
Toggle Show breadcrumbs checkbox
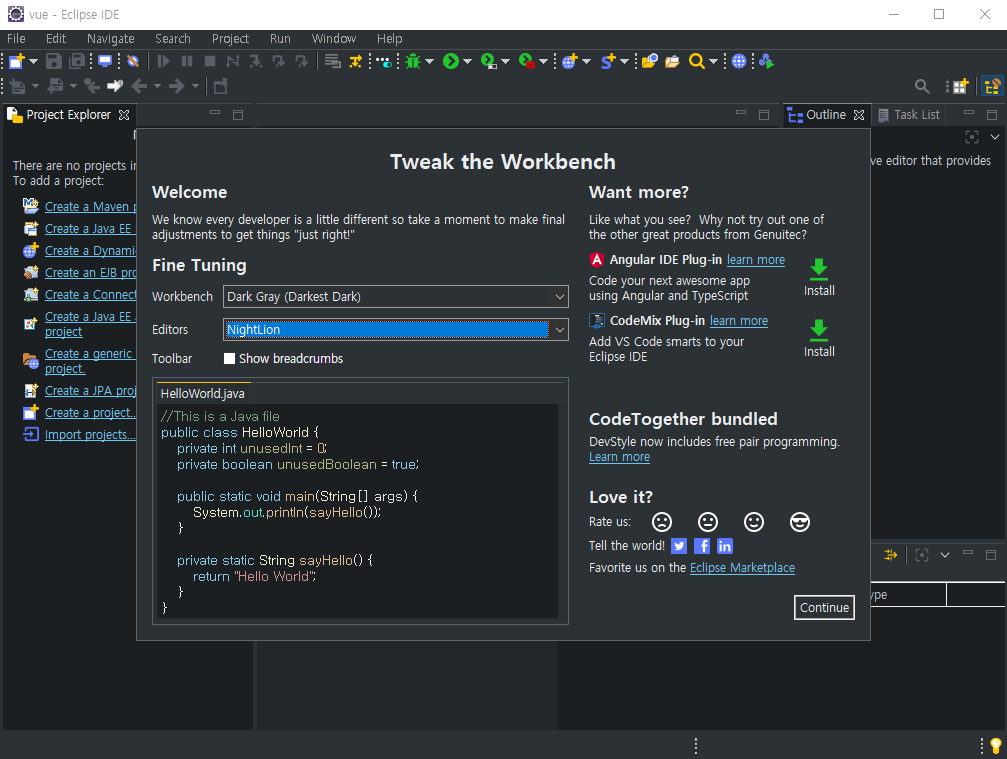click(229, 358)
